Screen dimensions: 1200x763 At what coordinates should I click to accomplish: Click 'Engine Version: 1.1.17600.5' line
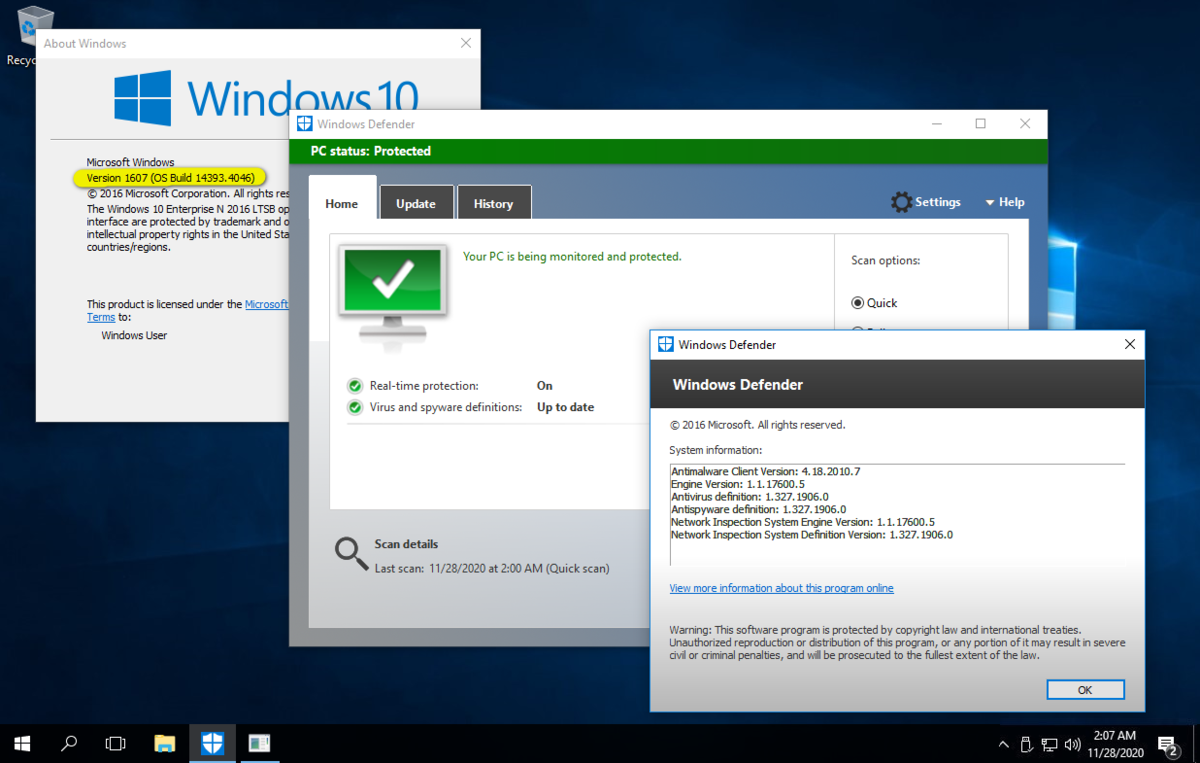point(738,484)
